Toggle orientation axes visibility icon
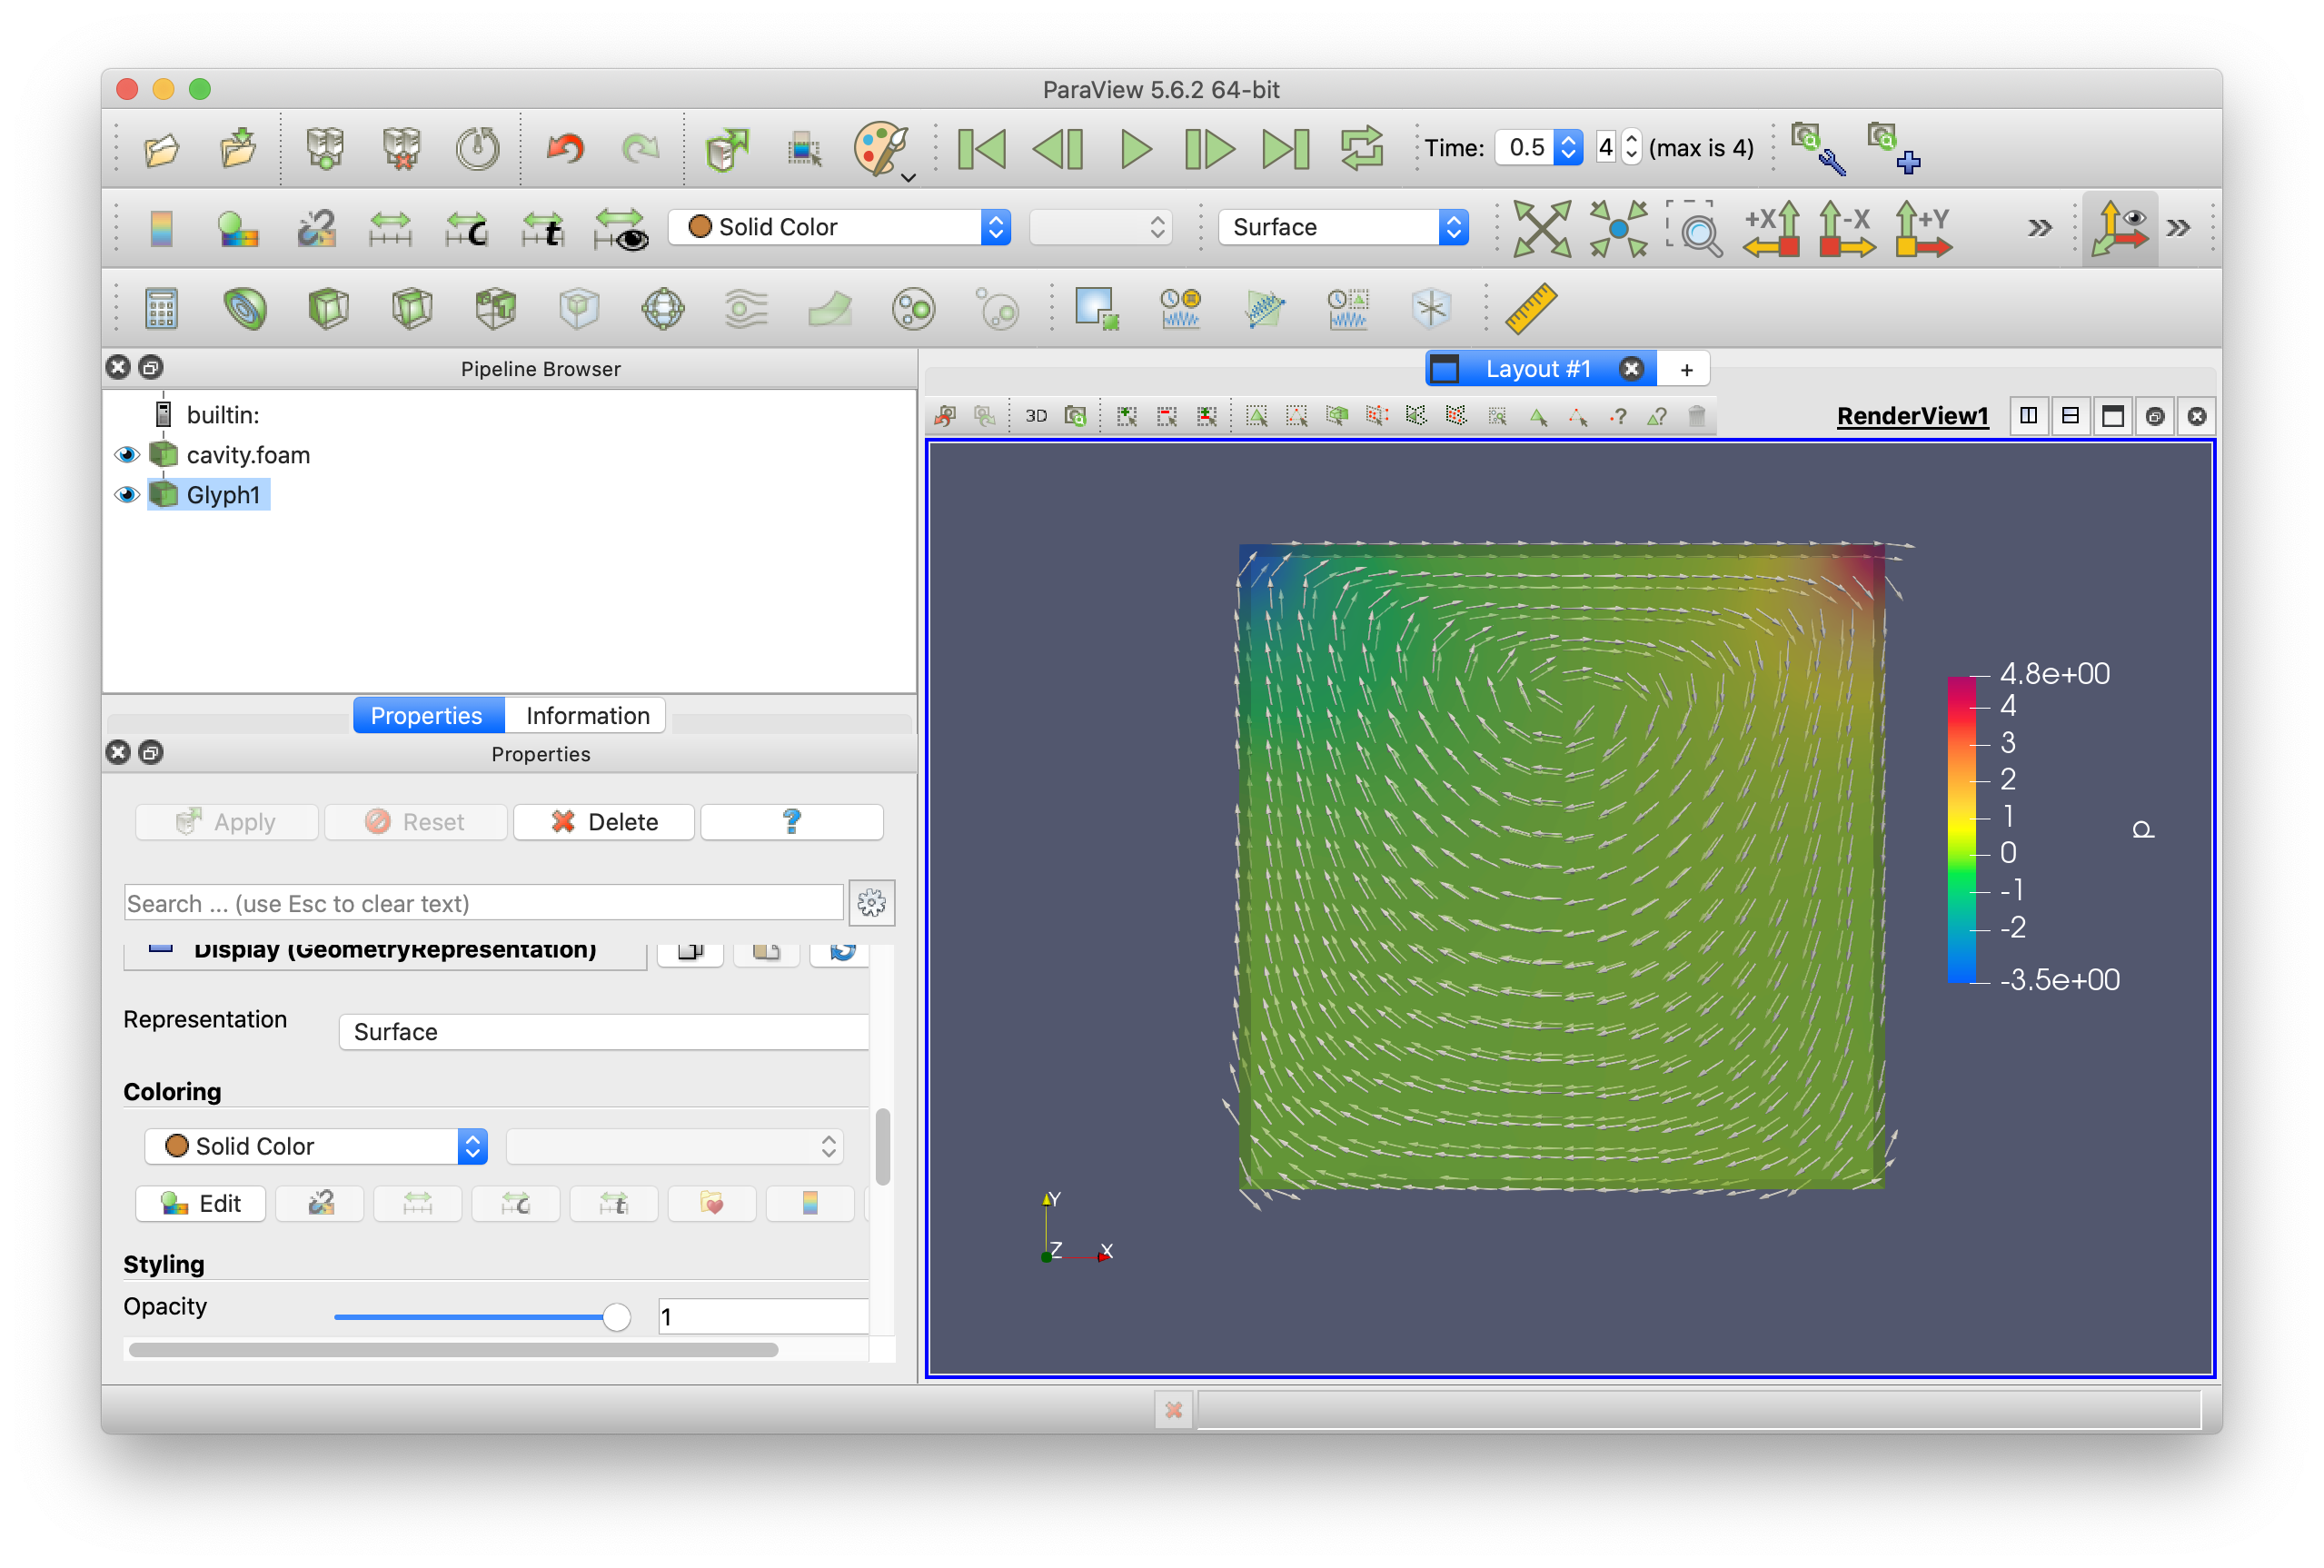Viewport: 2324px width, 1568px height. [x=2119, y=228]
